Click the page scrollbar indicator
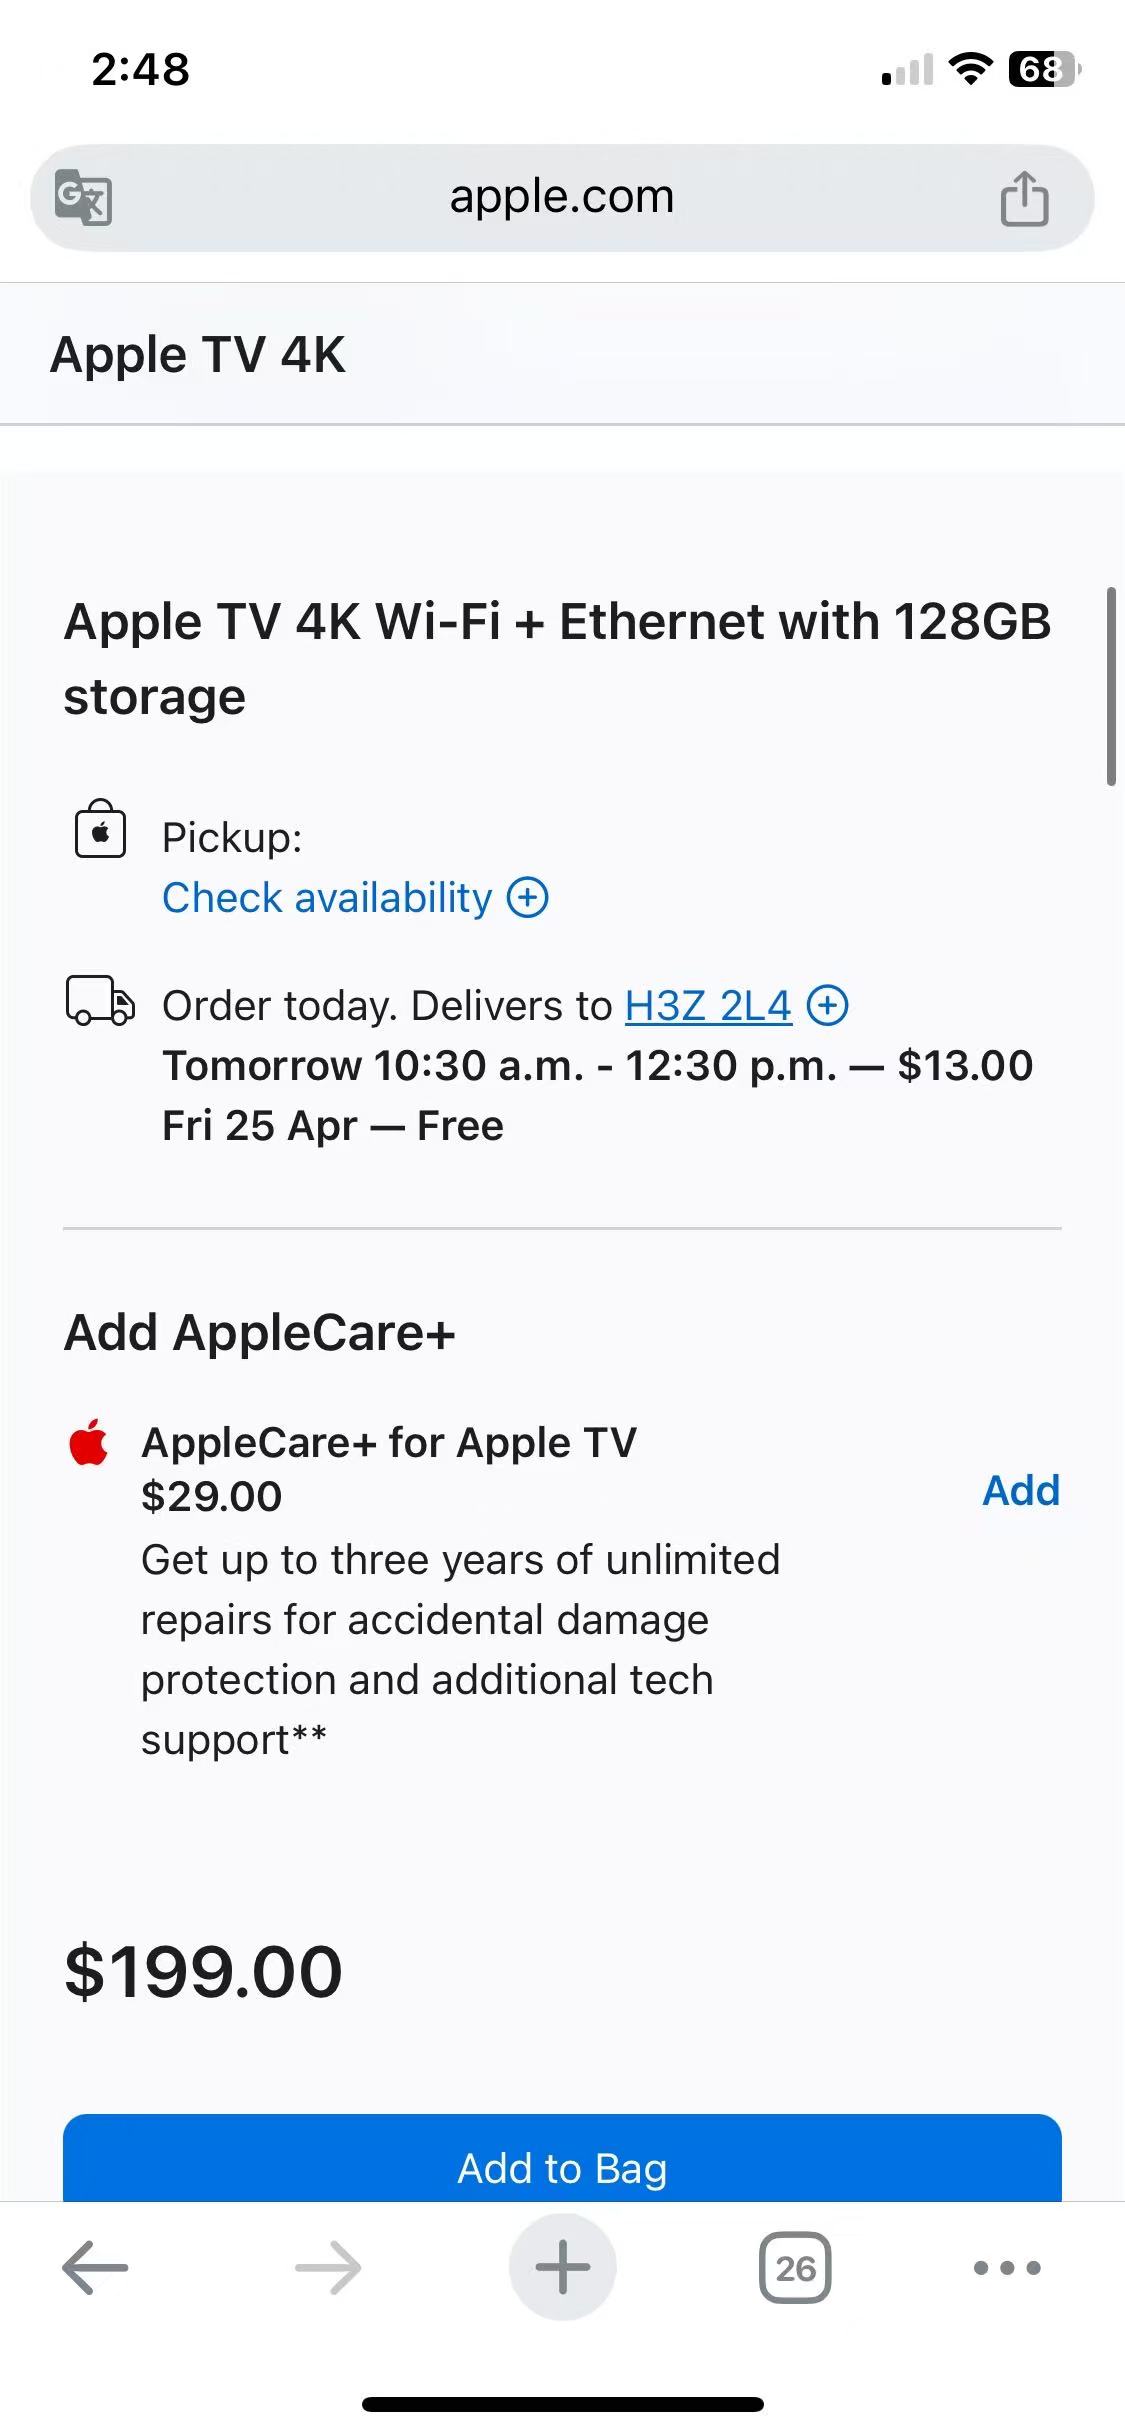 [1111, 687]
